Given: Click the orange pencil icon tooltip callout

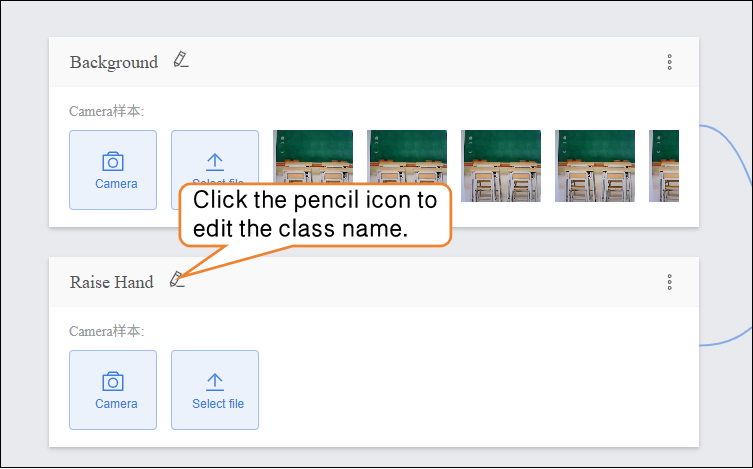Looking at the screenshot, I should coord(315,214).
